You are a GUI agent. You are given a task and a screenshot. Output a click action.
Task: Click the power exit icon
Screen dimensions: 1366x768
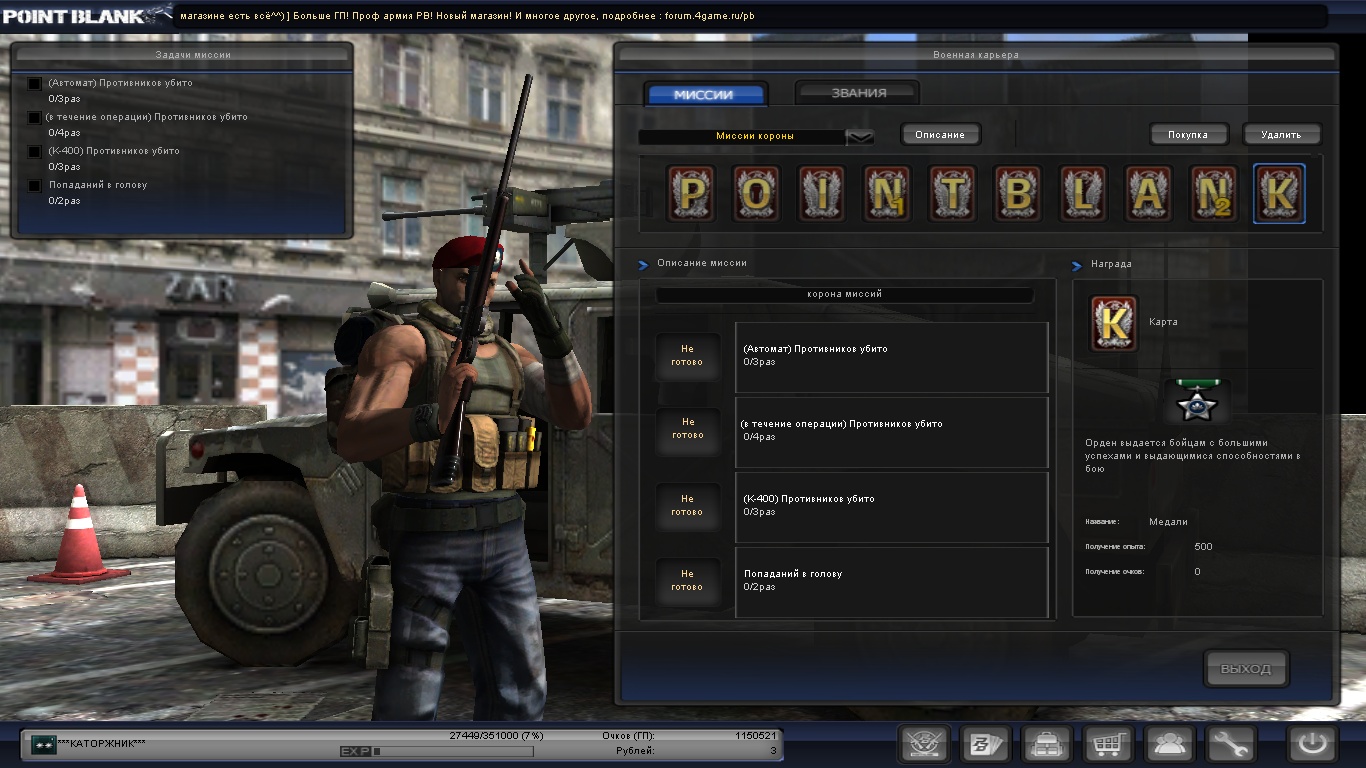1312,744
